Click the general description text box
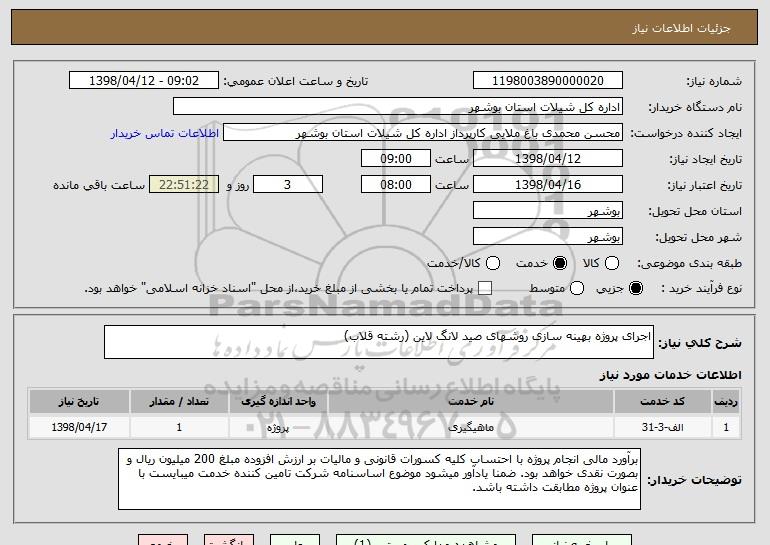 379,342
